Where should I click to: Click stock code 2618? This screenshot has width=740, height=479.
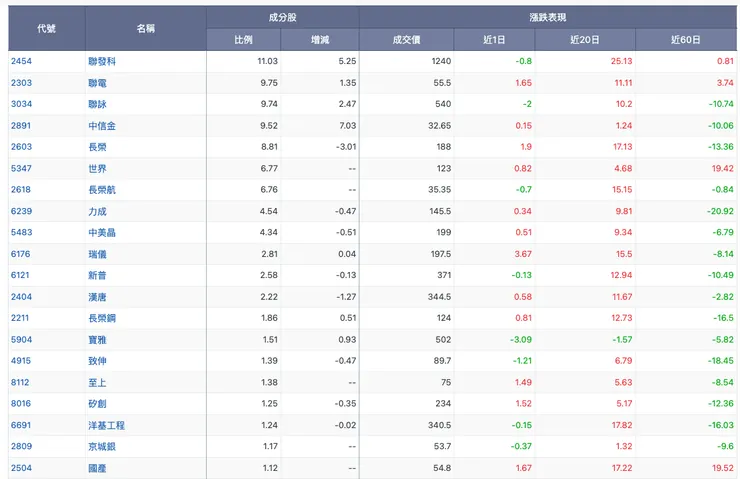pyautogui.click(x=21, y=190)
